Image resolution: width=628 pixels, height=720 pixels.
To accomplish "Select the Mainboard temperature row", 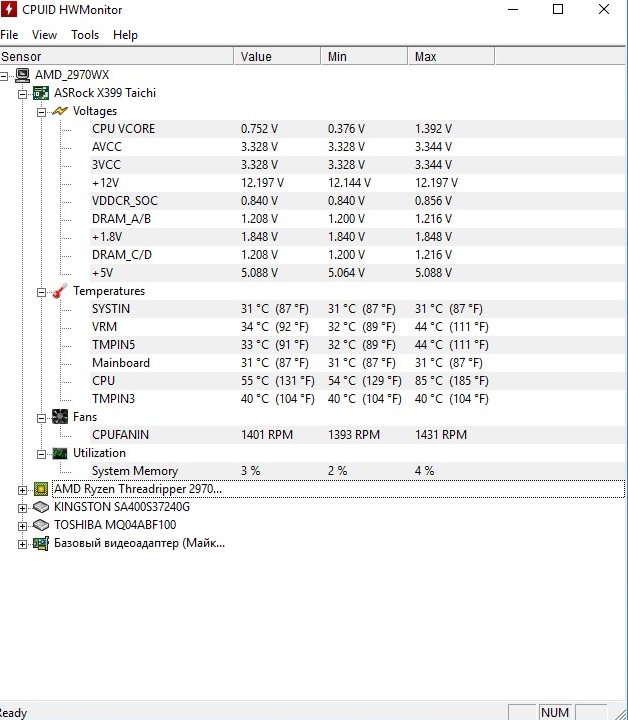I will 358,363.
